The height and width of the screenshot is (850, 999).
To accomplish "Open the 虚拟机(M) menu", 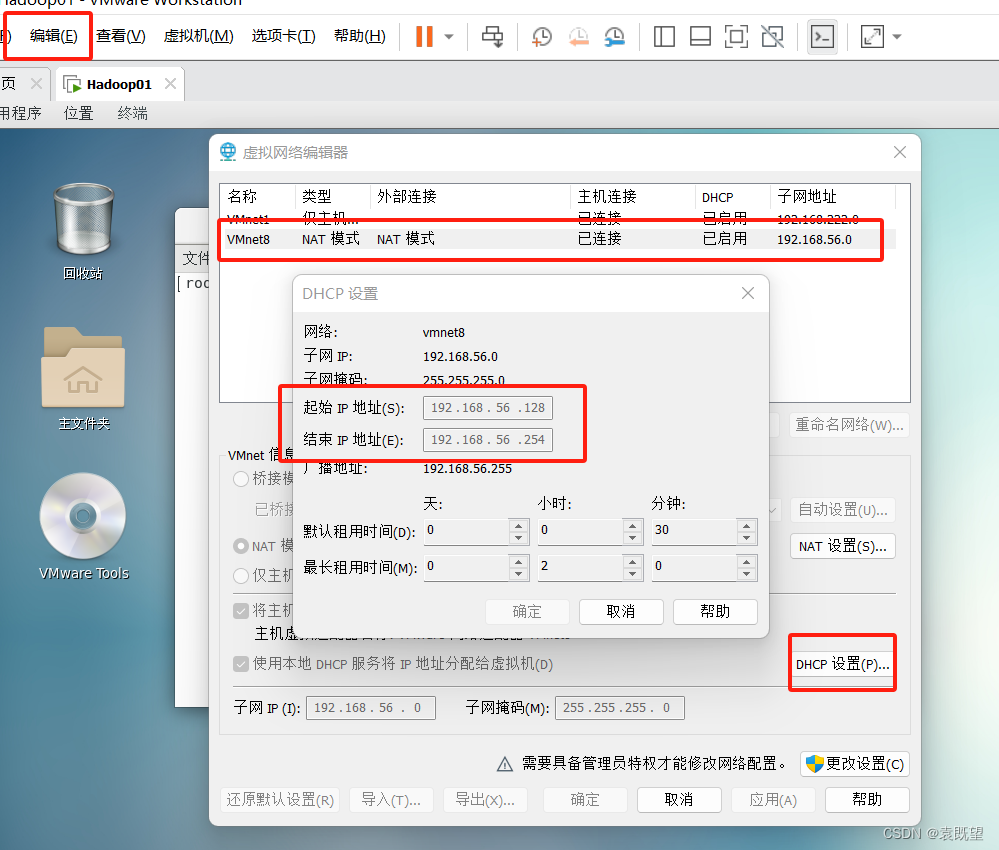I will (199, 36).
